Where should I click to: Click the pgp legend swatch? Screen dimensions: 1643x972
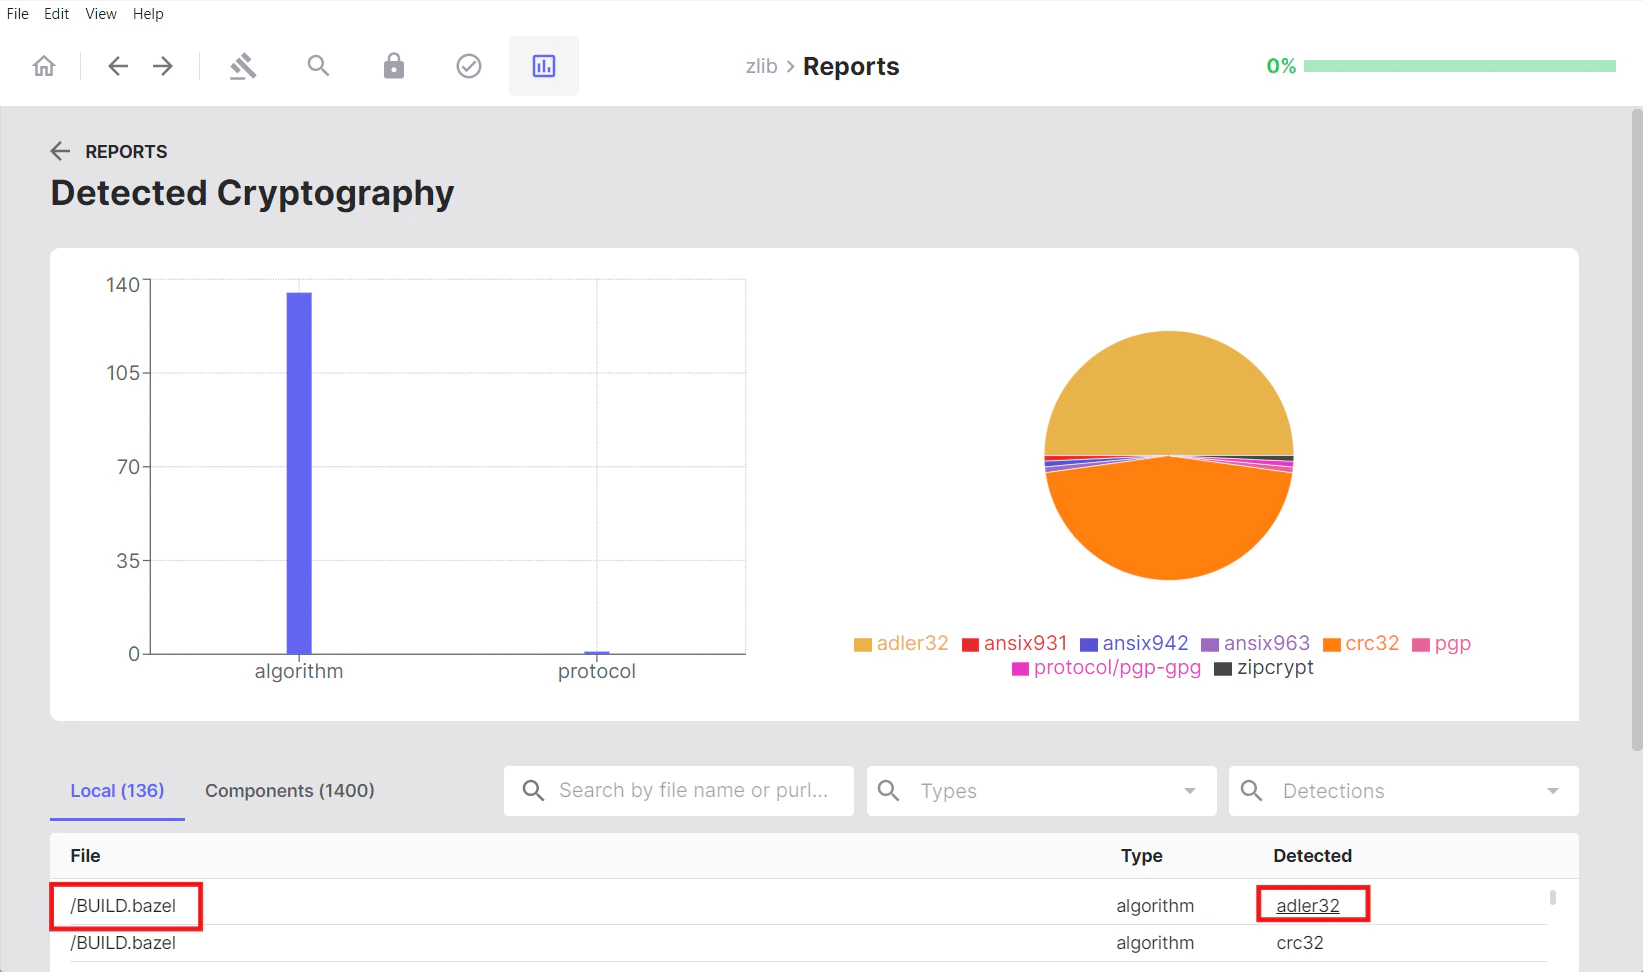click(1421, 645)
